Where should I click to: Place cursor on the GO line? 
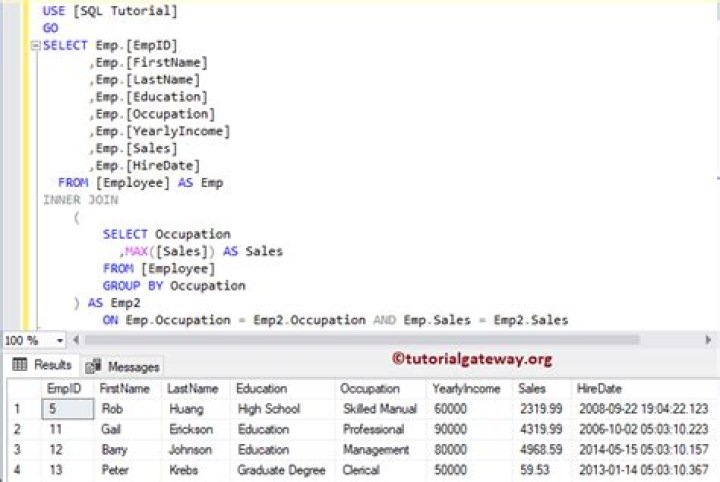[51, 28]
